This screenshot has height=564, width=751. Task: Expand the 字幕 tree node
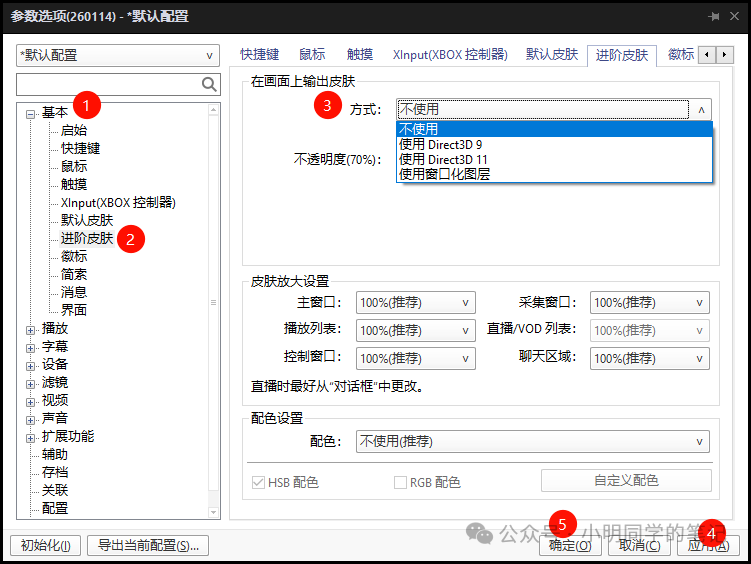coord(32,347)
